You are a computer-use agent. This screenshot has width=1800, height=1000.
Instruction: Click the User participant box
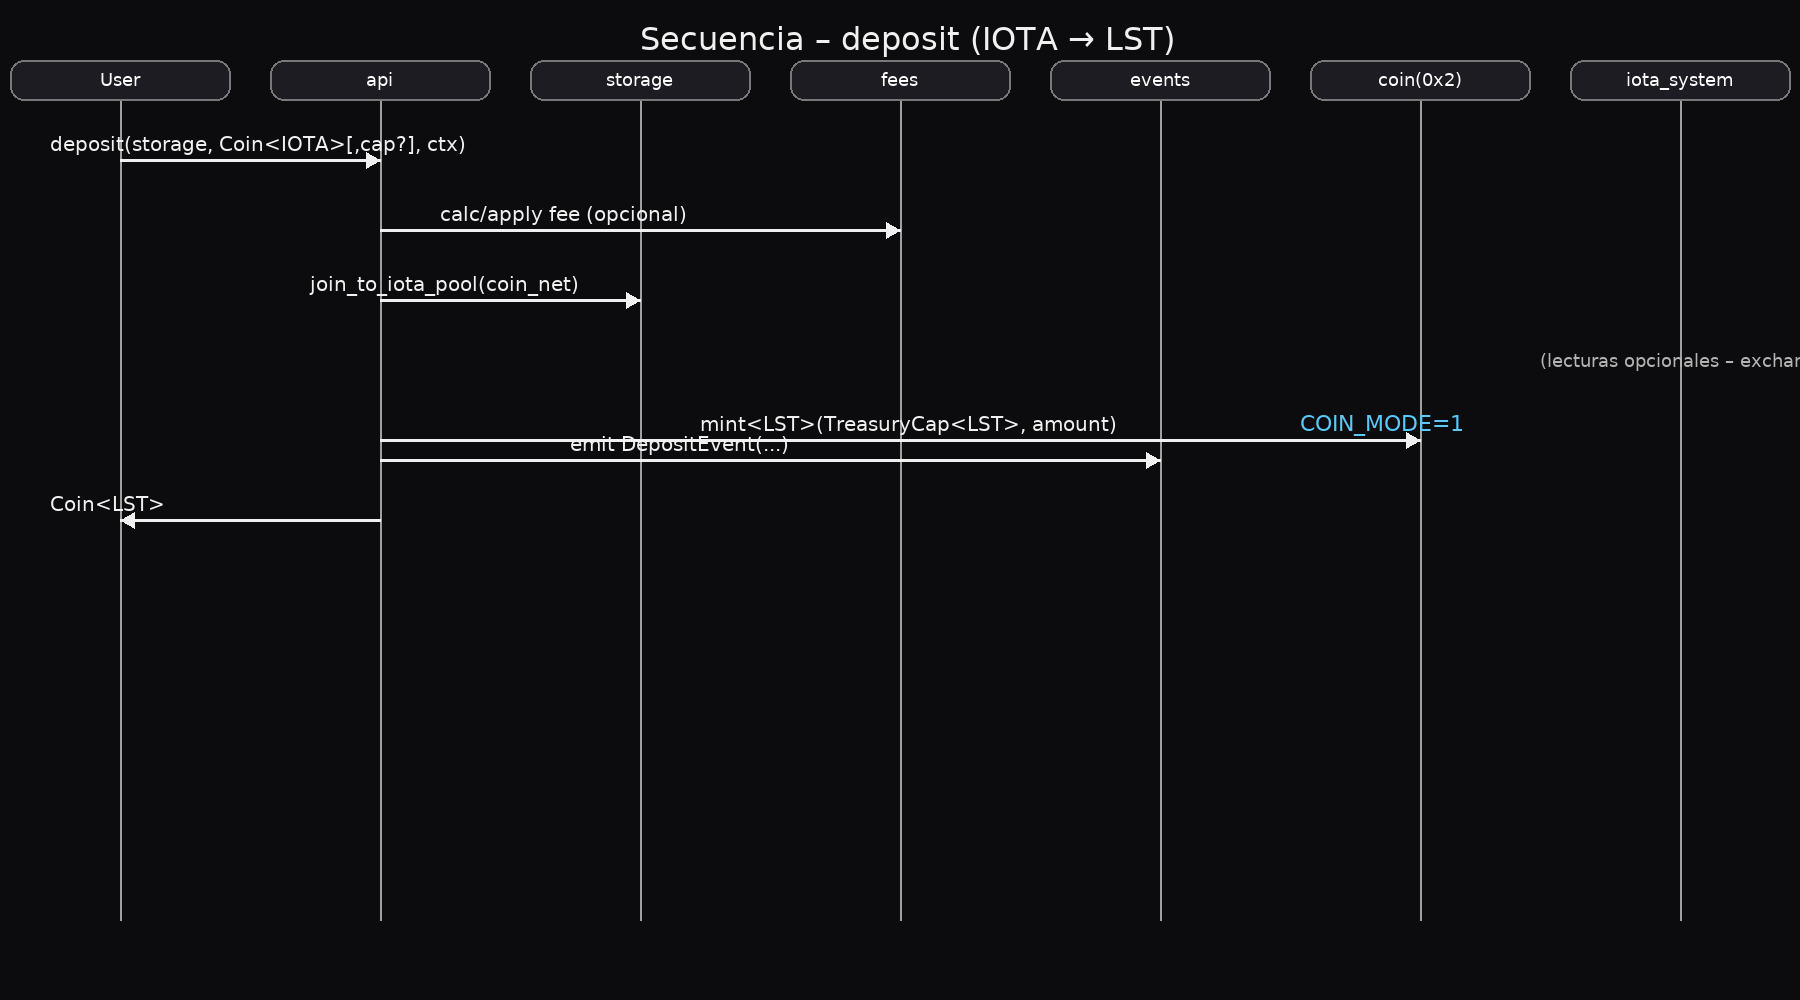[x=120, y=80]
